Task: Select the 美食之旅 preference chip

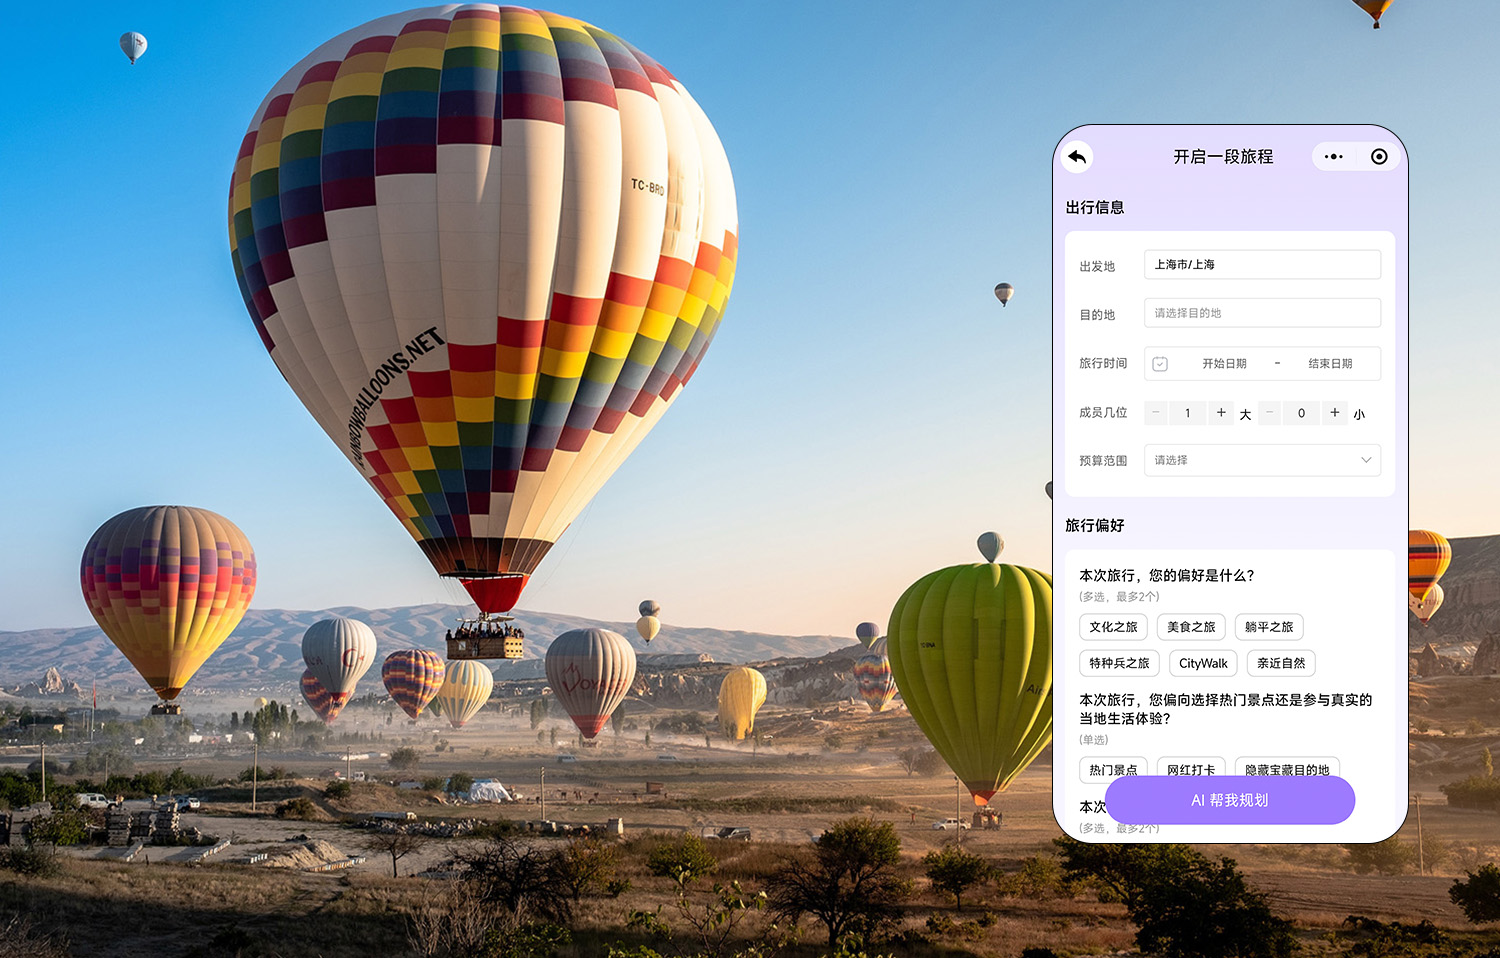Action: click(1191, 627)
